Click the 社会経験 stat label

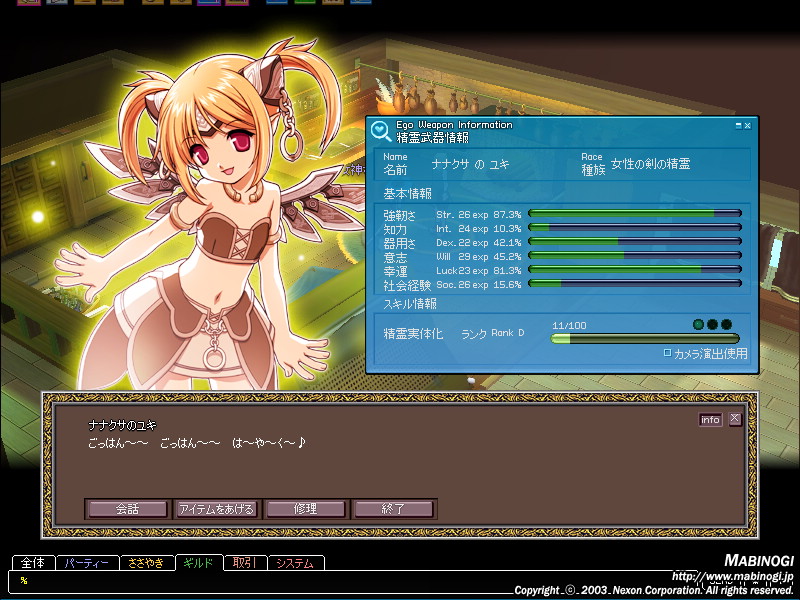pyautogui.click(x=407, y=285)
